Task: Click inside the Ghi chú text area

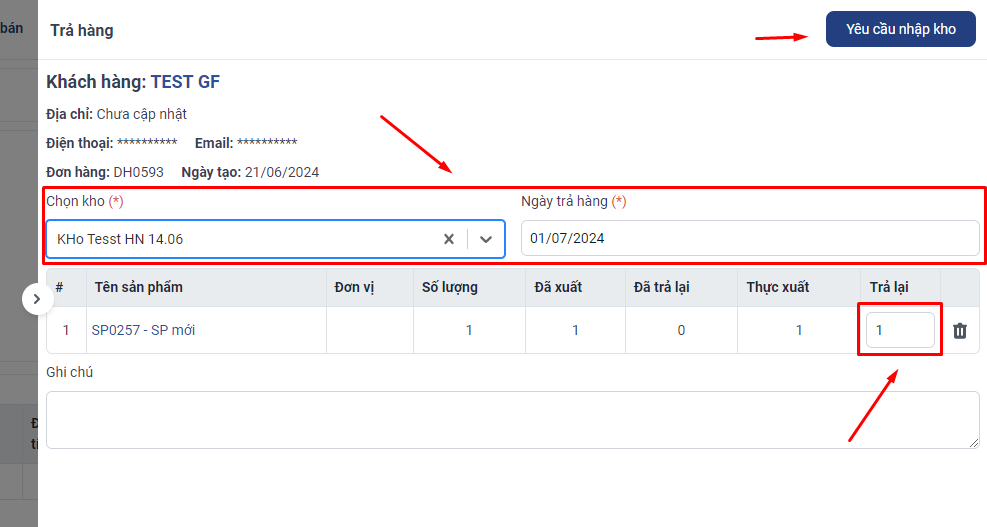Action: (510, 419)
